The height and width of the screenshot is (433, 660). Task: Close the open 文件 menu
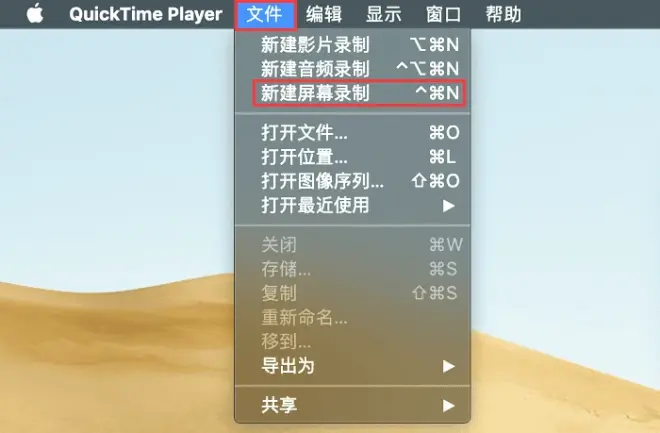265,14
